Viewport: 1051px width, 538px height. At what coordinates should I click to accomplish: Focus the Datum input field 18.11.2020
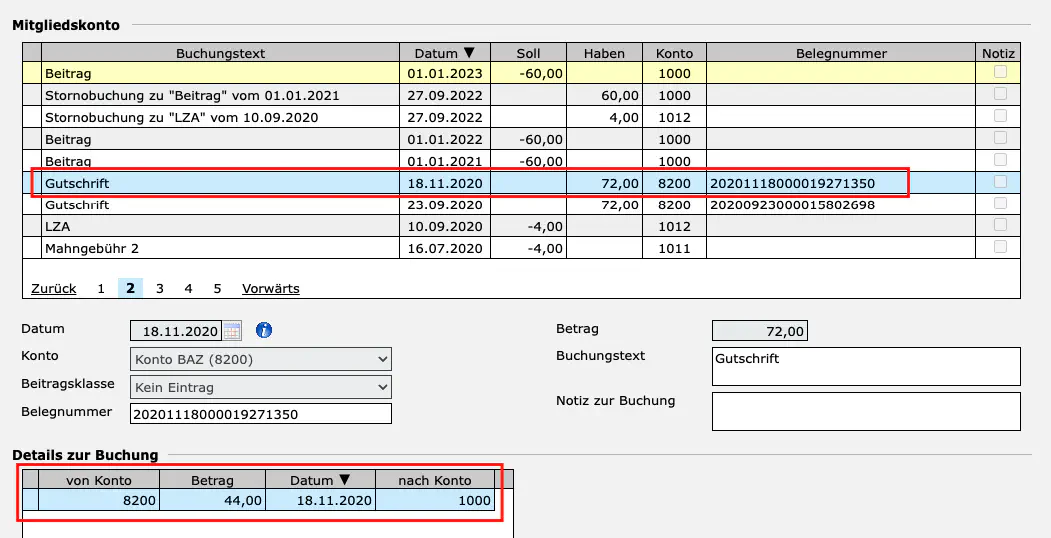pos(176,331)
